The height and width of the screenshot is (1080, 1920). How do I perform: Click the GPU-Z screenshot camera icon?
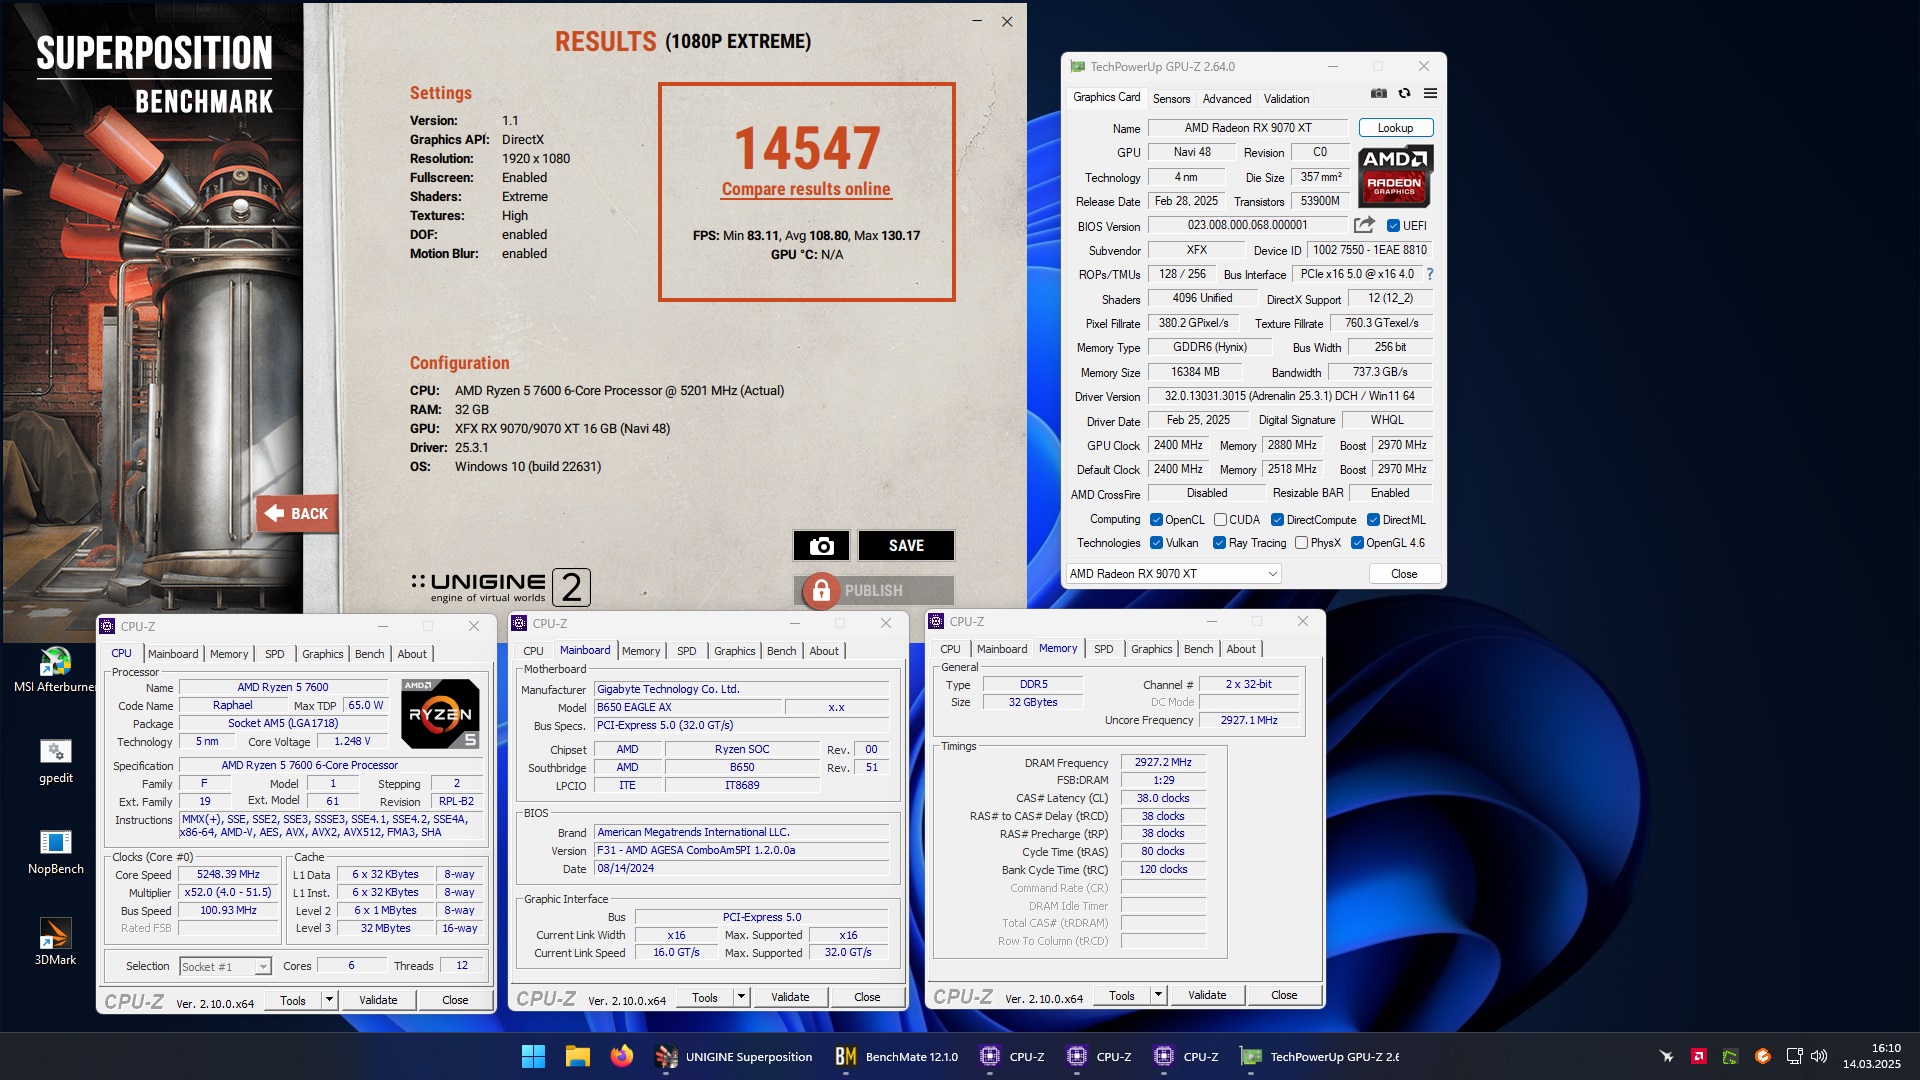click(x=1378, y=93)
